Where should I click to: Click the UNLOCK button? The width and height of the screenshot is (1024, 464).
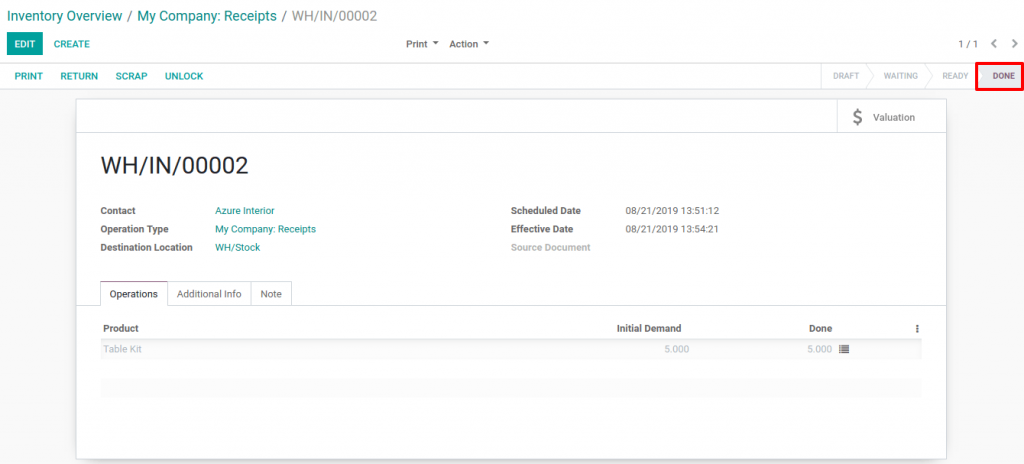[184, 76]
